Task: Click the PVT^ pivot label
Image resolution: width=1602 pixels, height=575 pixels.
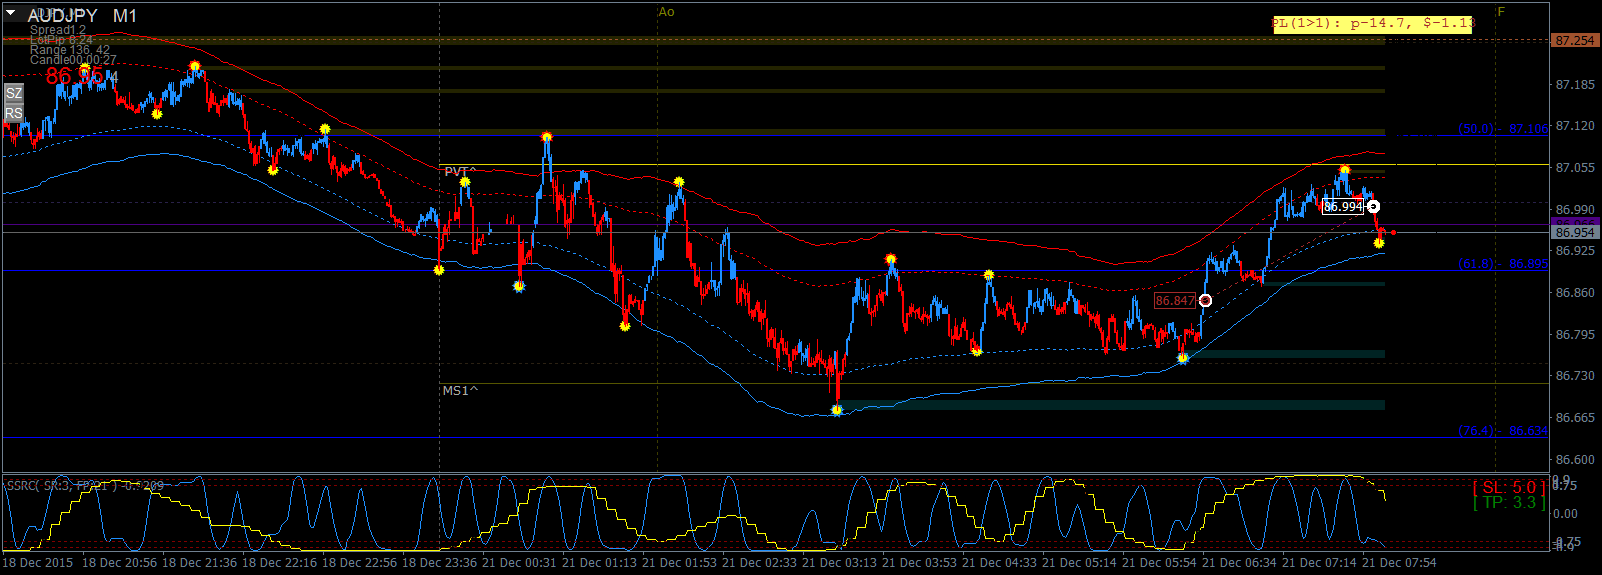Action: (459, 172)
